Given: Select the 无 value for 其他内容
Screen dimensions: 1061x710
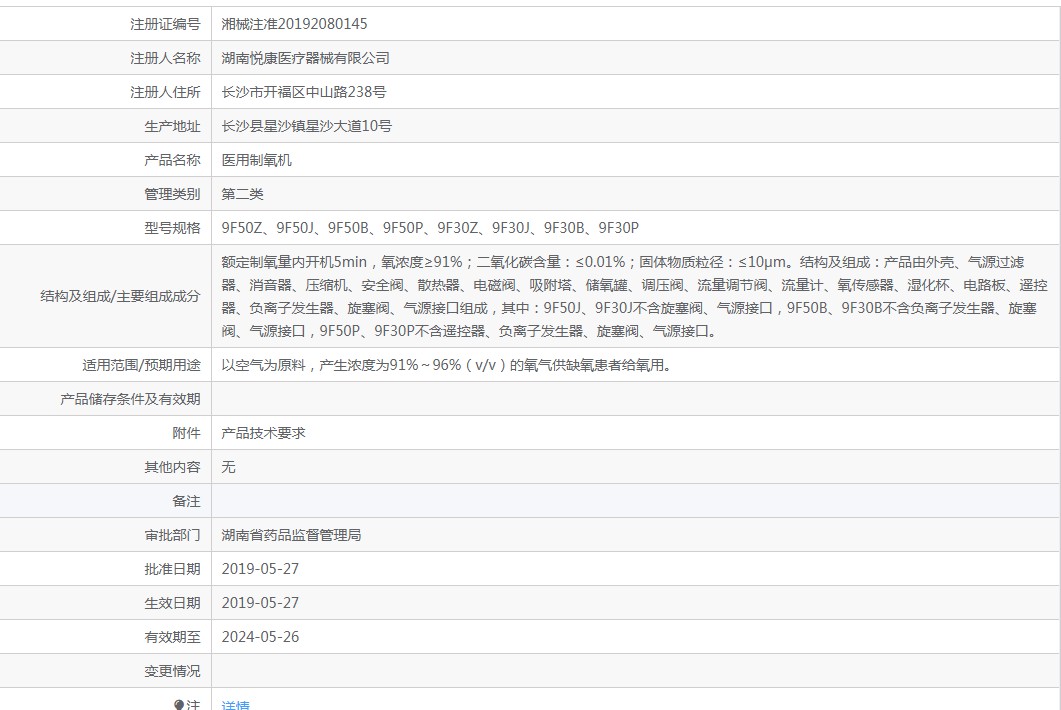Looking at the screenshot, I should 229,467.
